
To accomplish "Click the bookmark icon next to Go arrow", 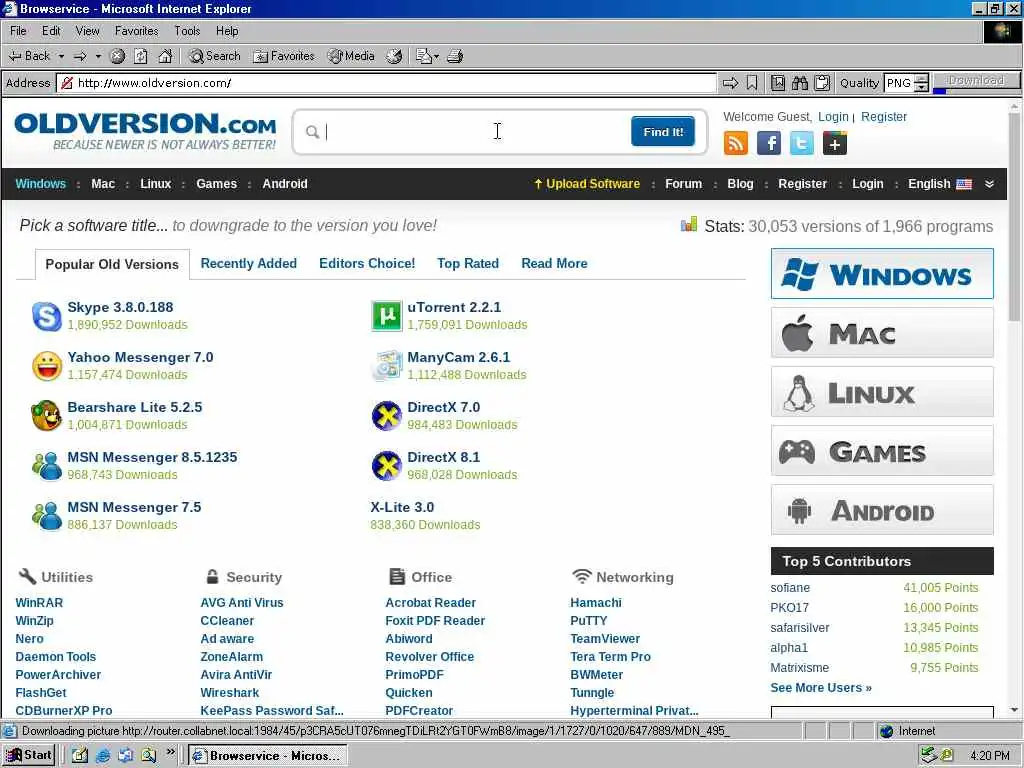I will (752, 83).
